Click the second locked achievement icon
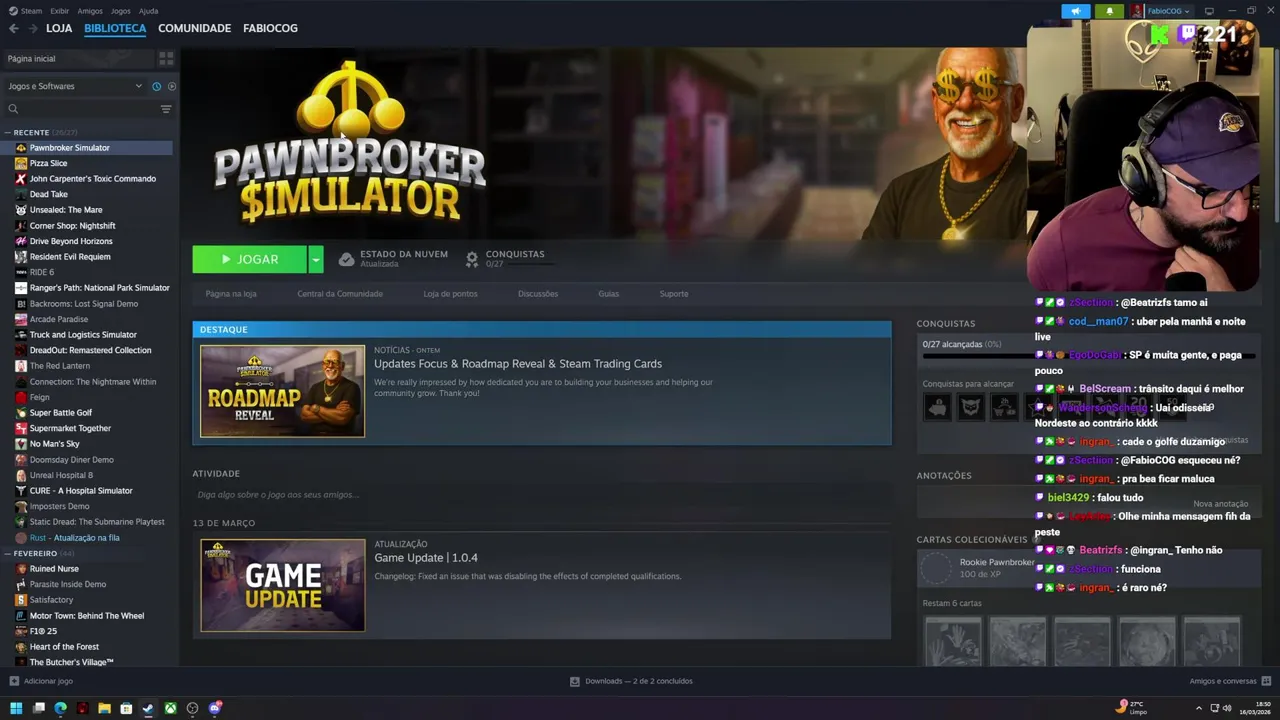The image size is (1280, 720). pos(971,407)
